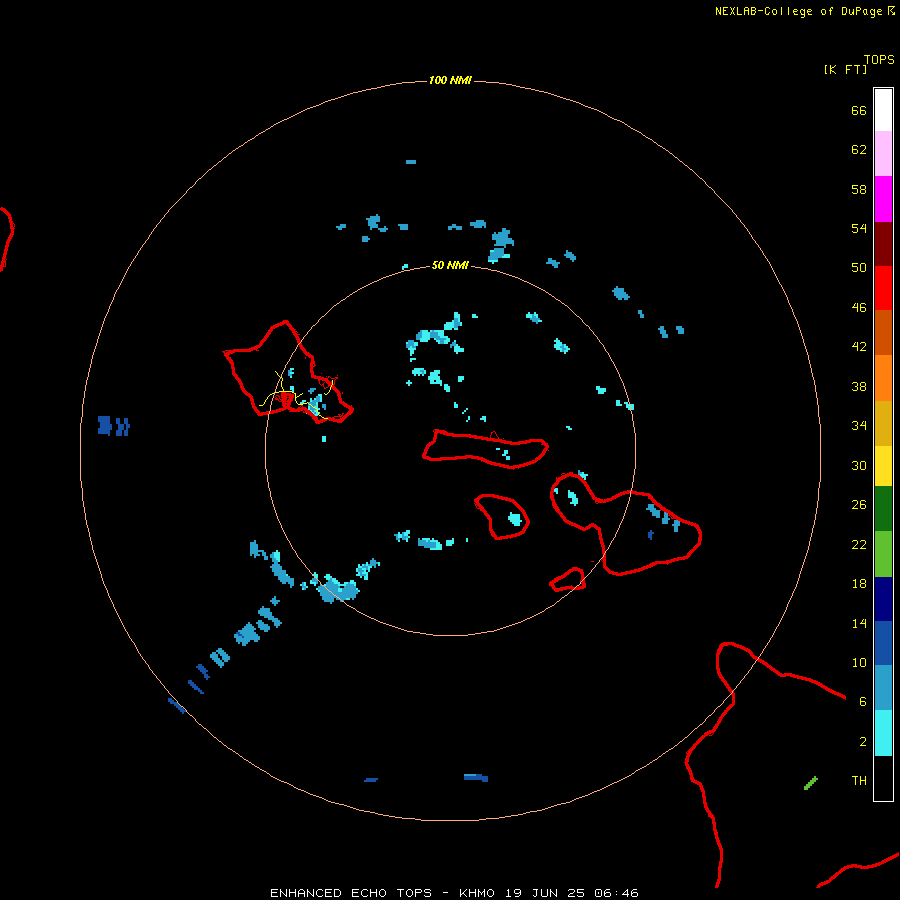Select the steel blue legend swatch

coord(883,688)
